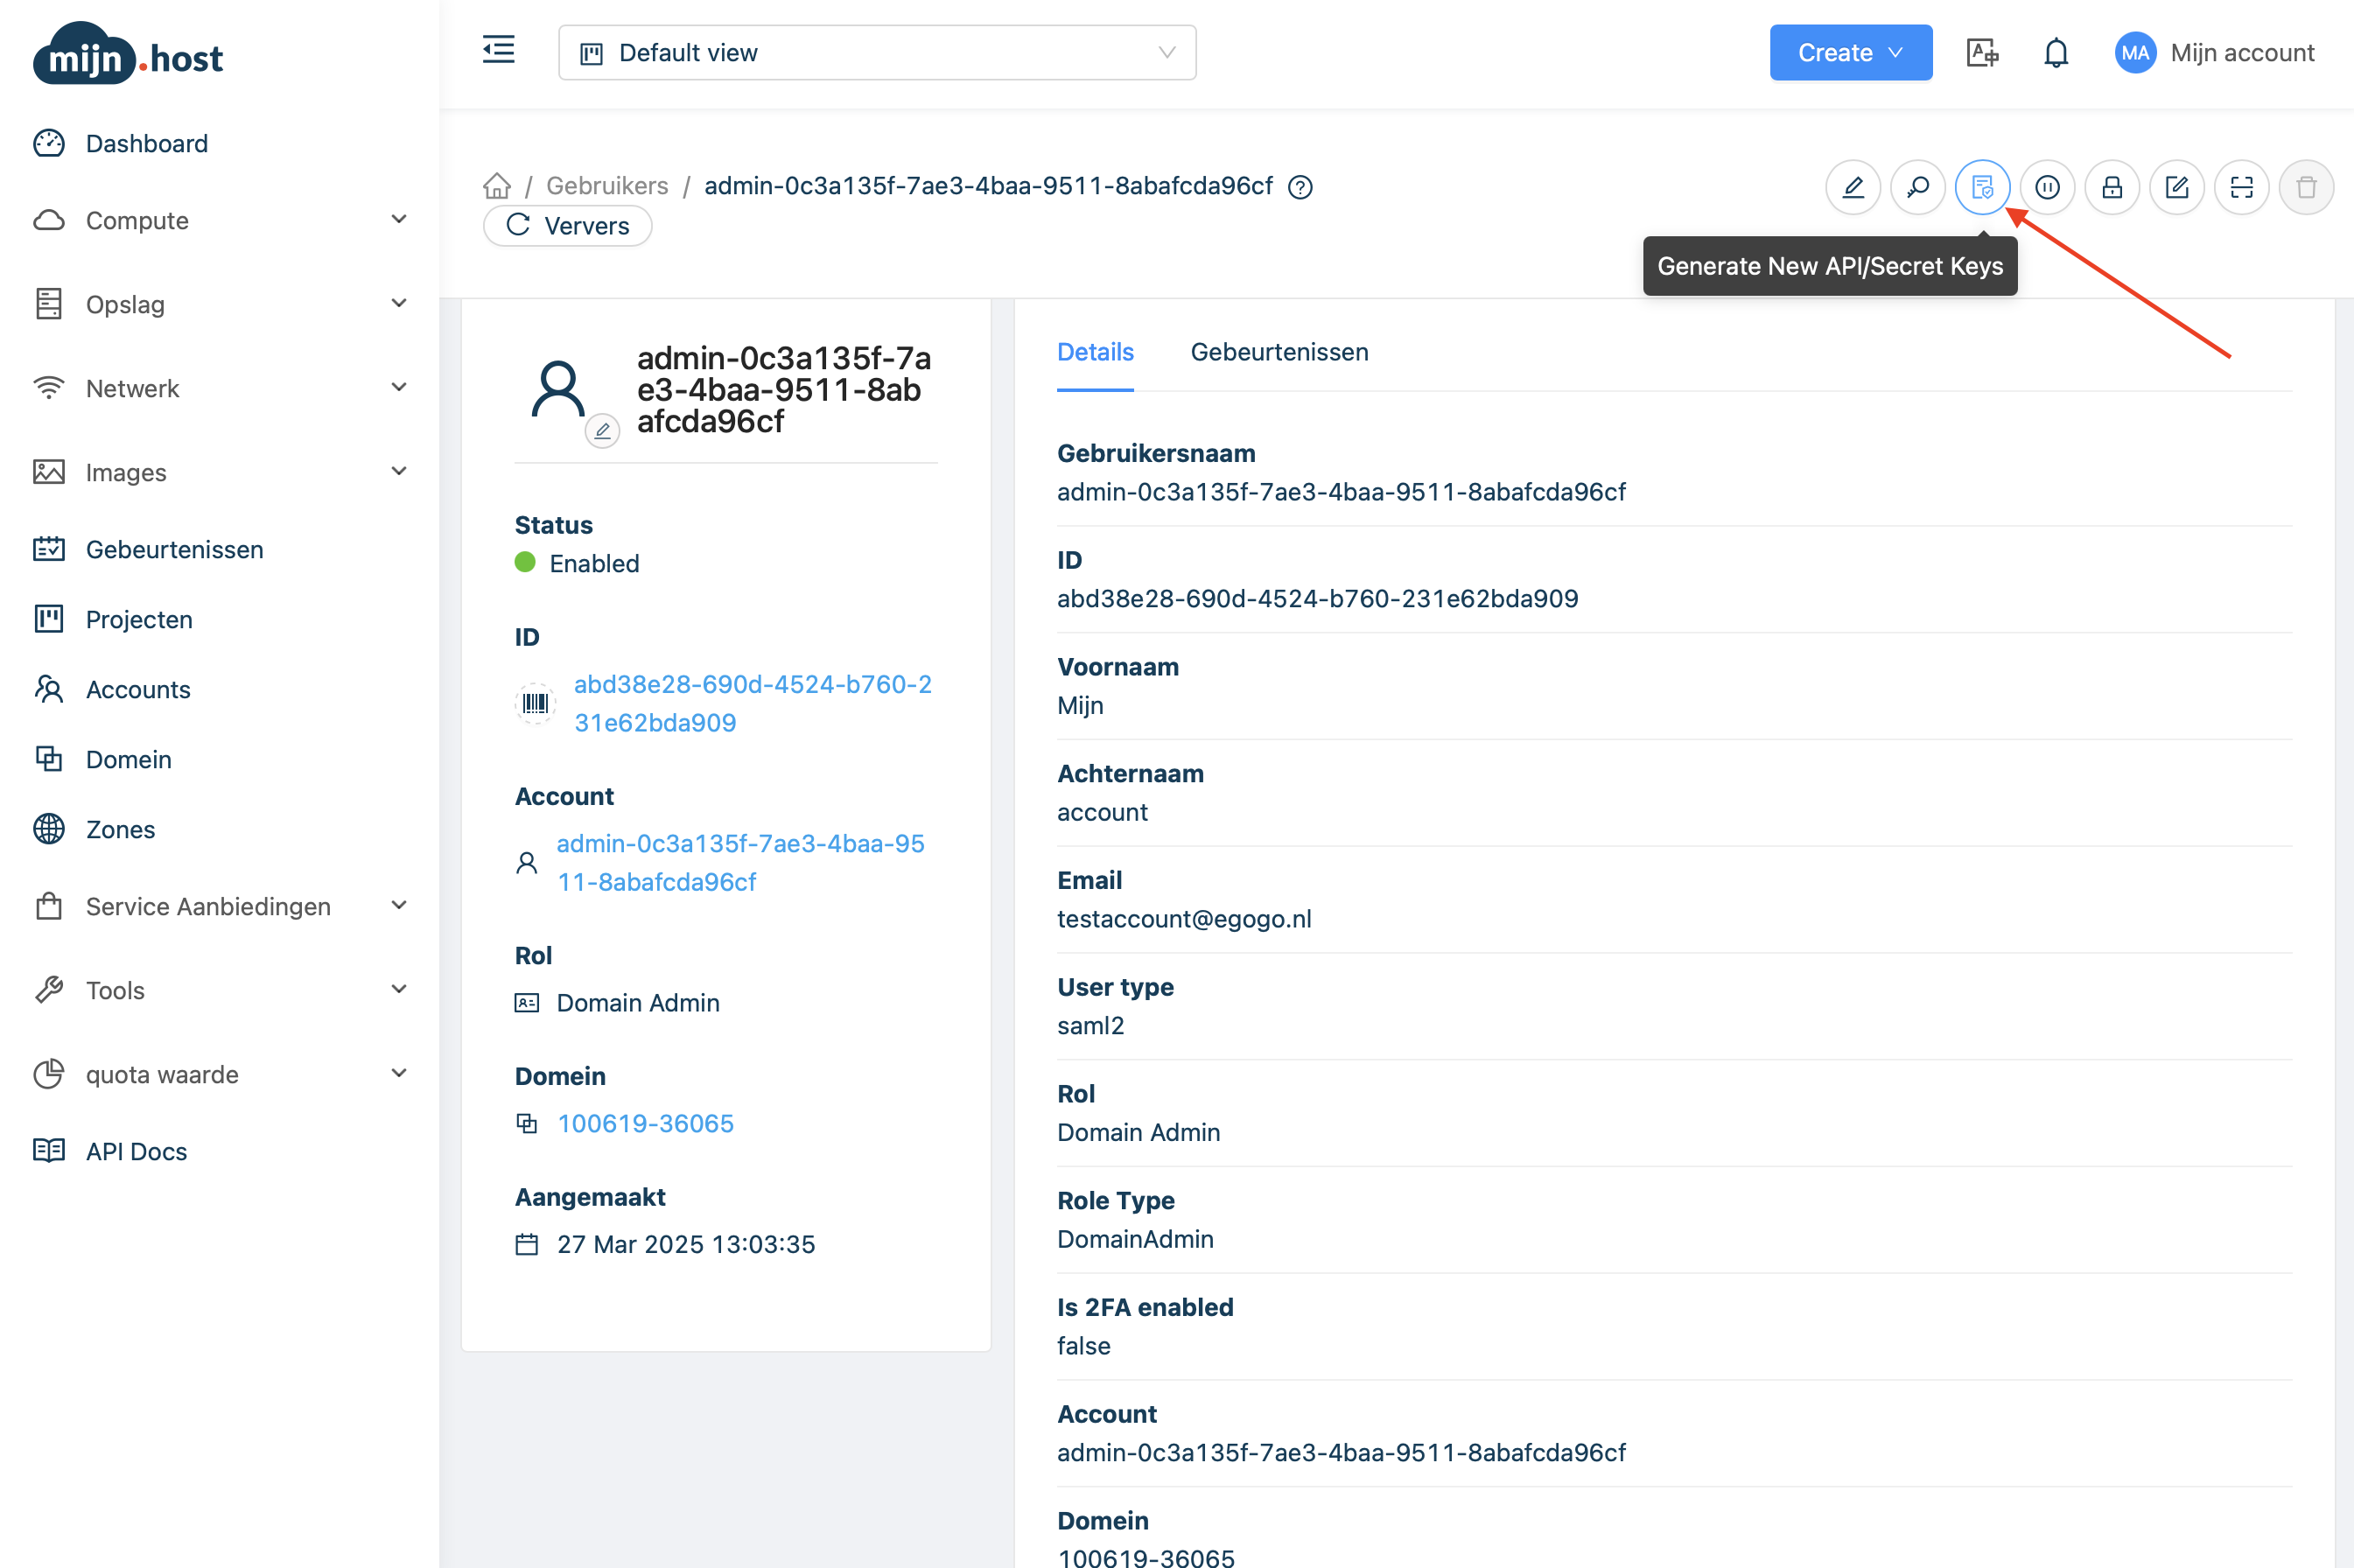Go to home via breadcrumb house icon
The image size is (2354, 1568).
click(497, 186)
